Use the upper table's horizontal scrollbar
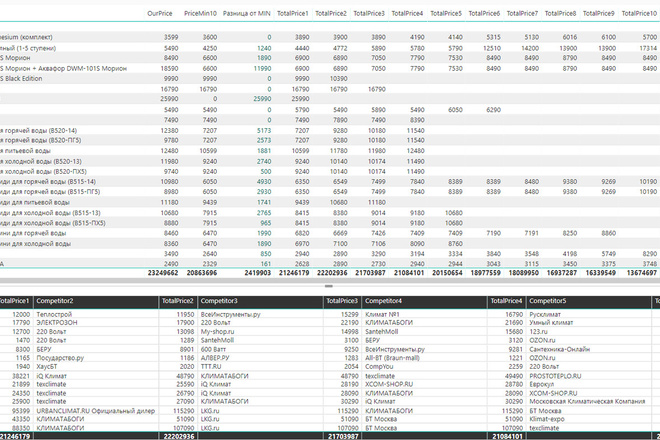660x440 pixels. point(330,280)
